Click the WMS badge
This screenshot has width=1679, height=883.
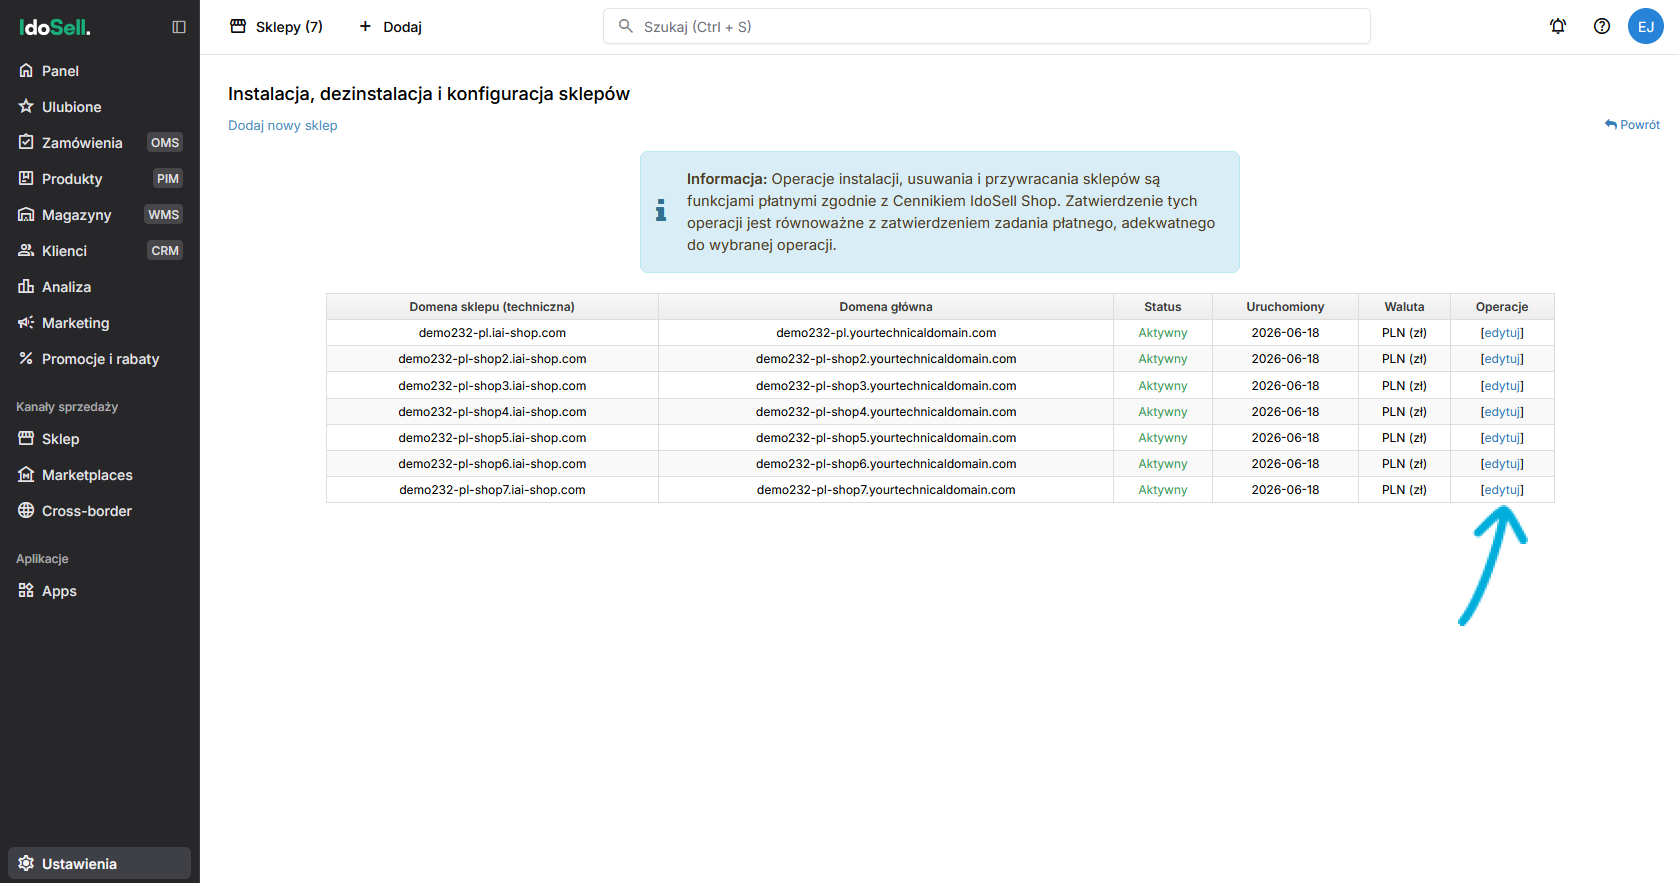coord(164,215)
